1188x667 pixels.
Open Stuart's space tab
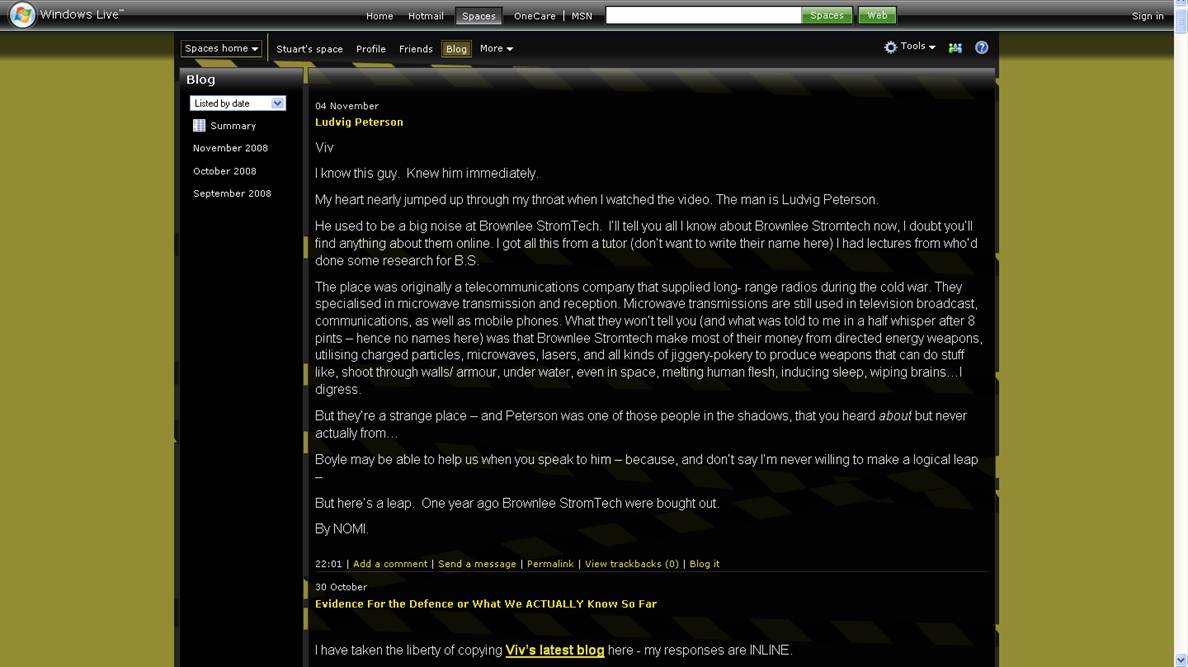309,49
